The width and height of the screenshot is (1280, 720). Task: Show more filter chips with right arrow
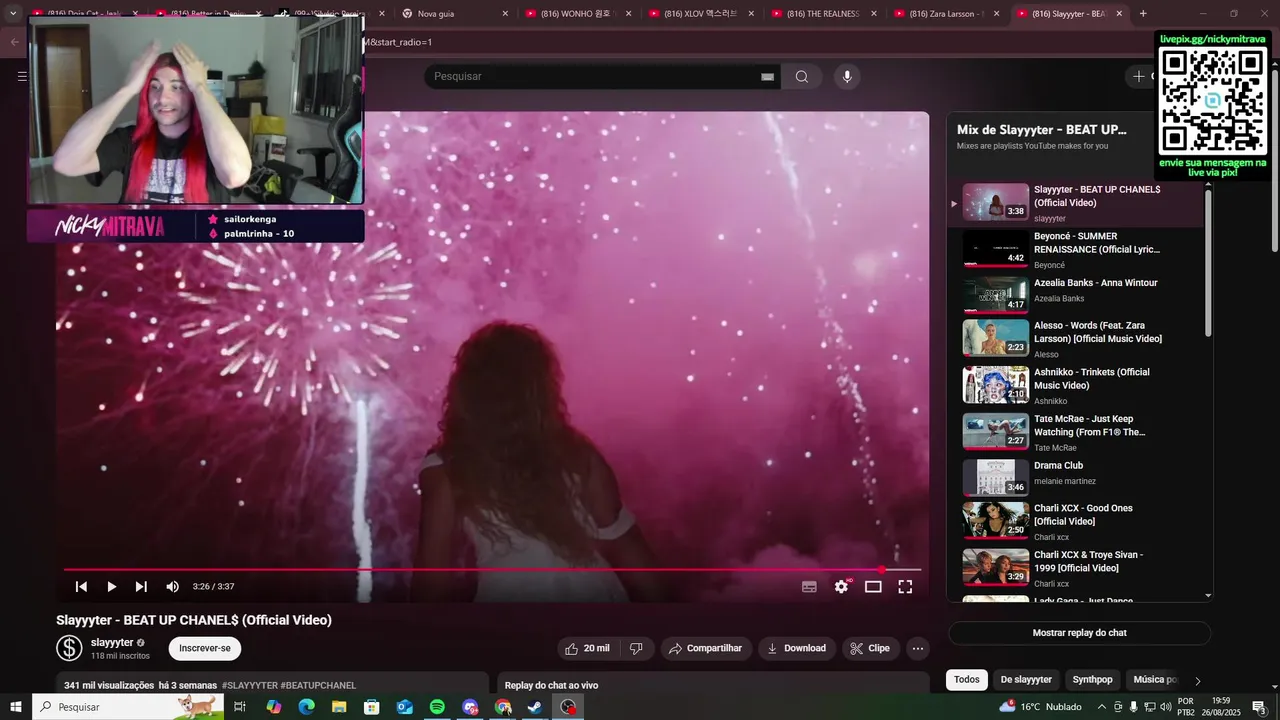point(1198,681)
